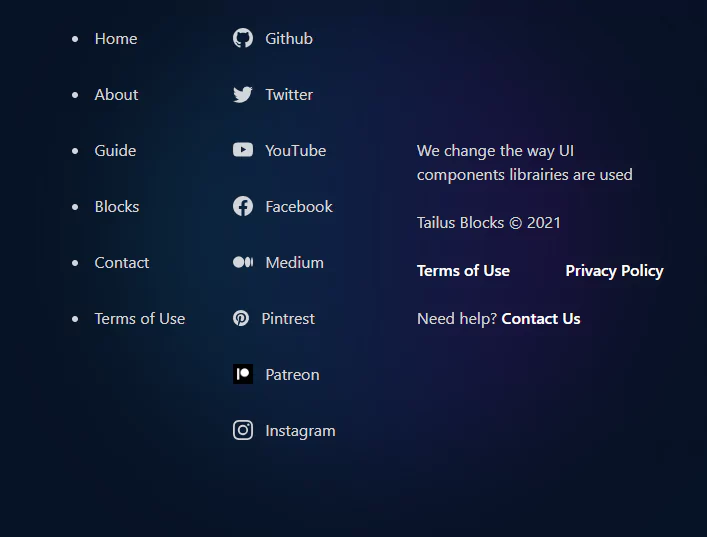
Task: Click the Medium text link
Action: click(x=294, y=262)
